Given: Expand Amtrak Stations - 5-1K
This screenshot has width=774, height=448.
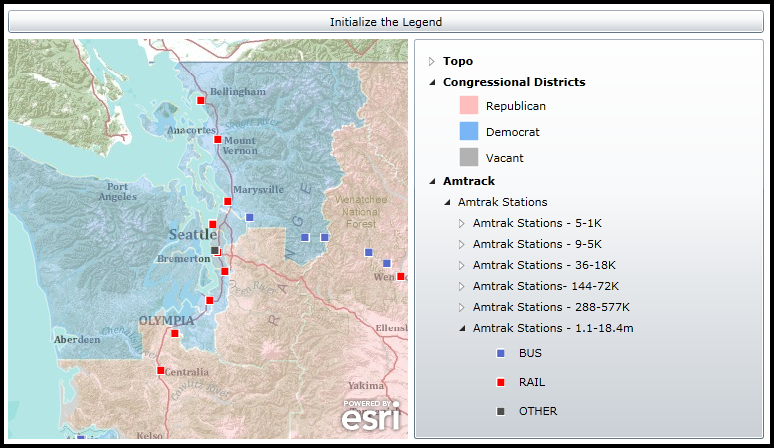Looking at the screenshot, I should (x=462, y=223).
